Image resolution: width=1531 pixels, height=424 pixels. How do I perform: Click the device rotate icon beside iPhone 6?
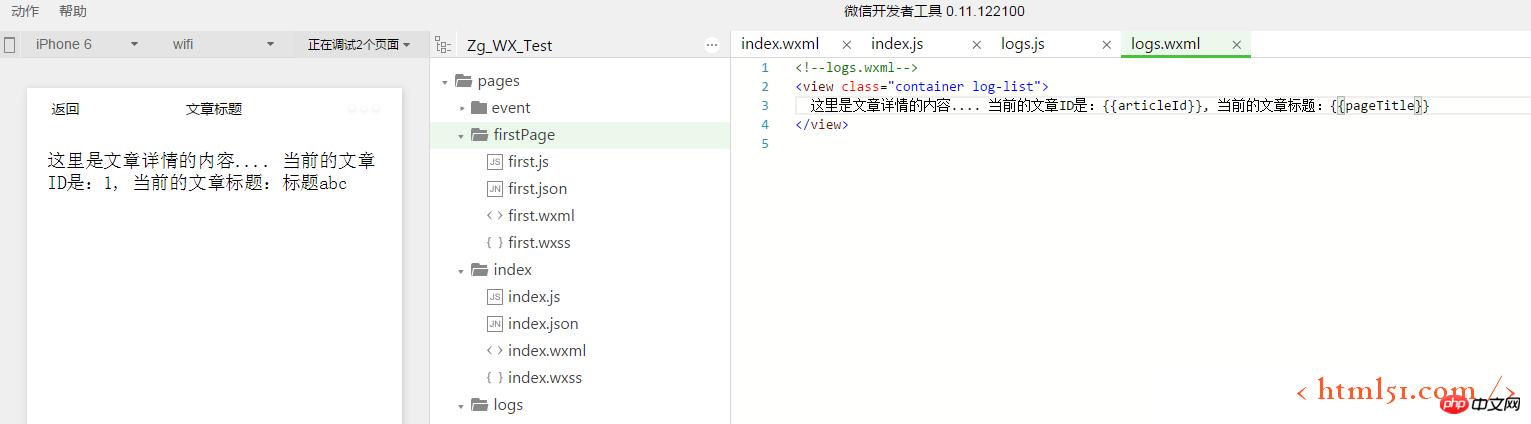pyautogui.click(x=10, y=44)
